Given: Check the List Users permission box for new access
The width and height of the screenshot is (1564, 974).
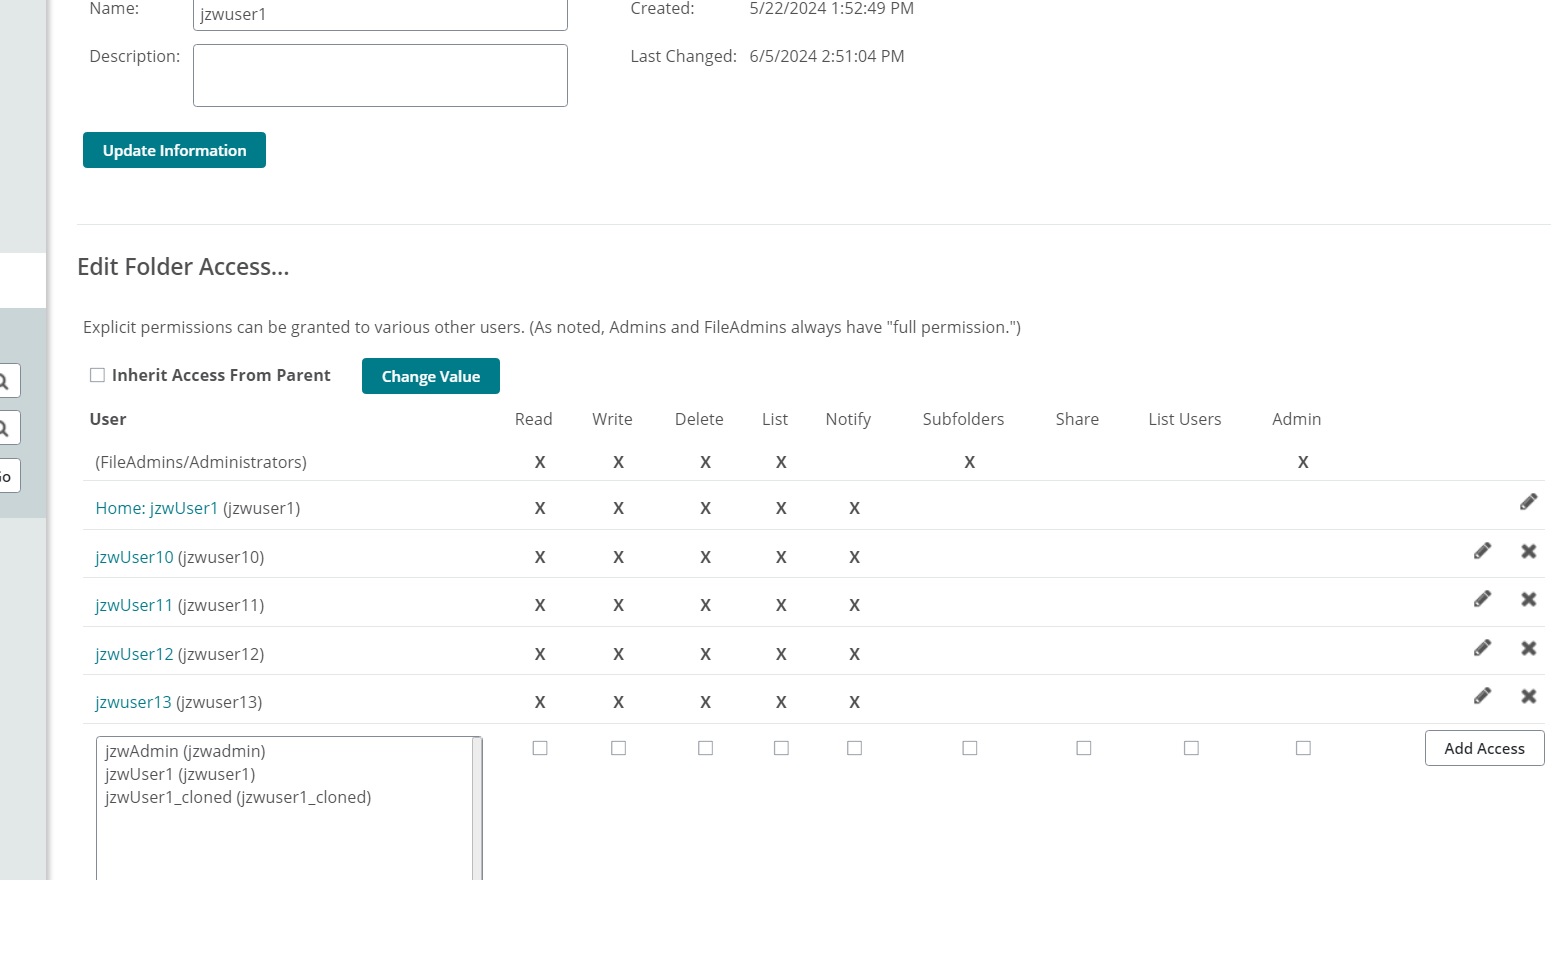Looking at the screenshot, I should pos(1191,748).
